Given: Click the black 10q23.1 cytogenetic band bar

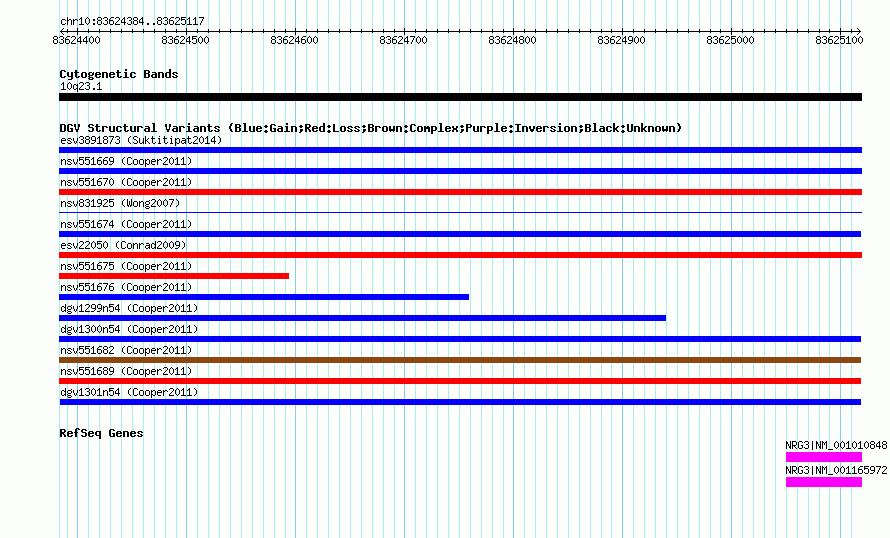Looking at the screenshot, I should [460, 97].
